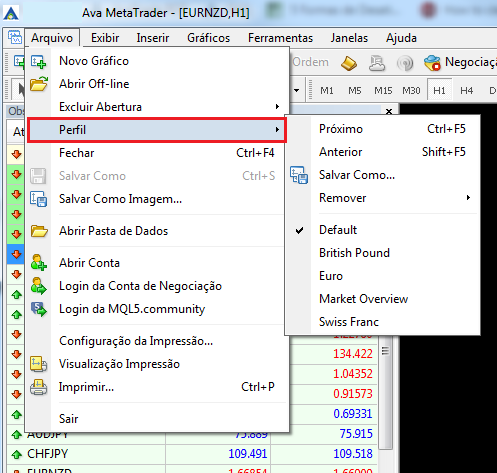This screenshot has height=473, width=497.
Task: Choose Sair to exit the application
Action: click(x=157, y=419)
